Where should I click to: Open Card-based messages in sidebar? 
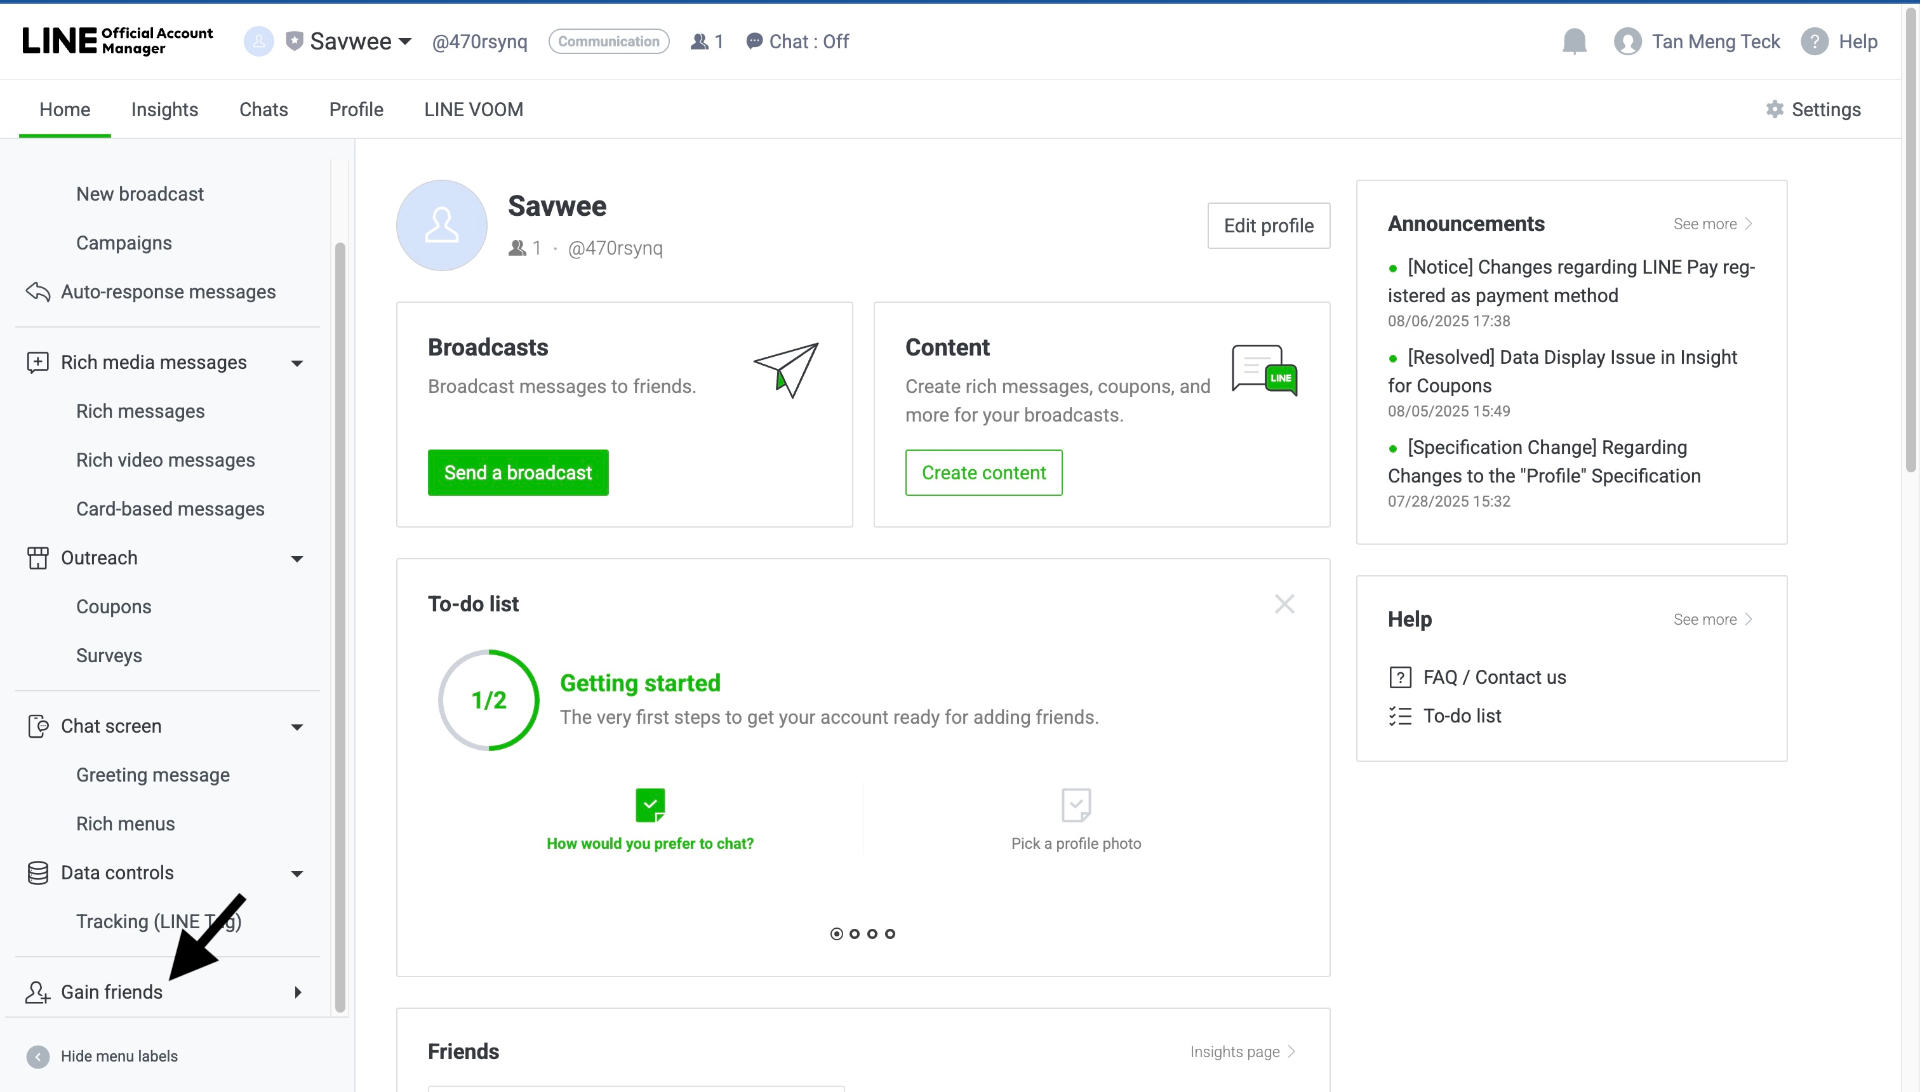[x=170, y=509]
